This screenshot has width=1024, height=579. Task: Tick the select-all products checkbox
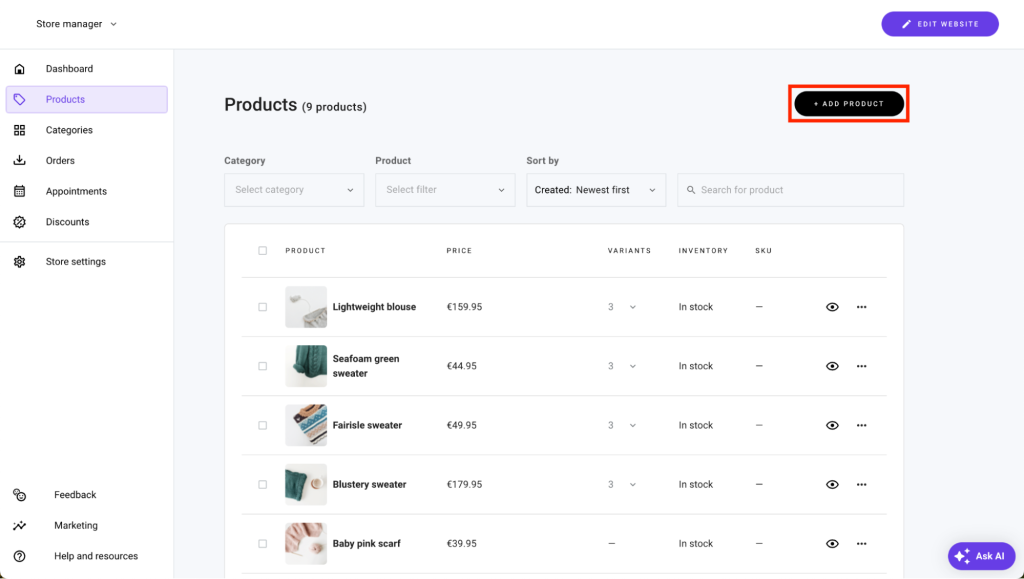(262, 251)
